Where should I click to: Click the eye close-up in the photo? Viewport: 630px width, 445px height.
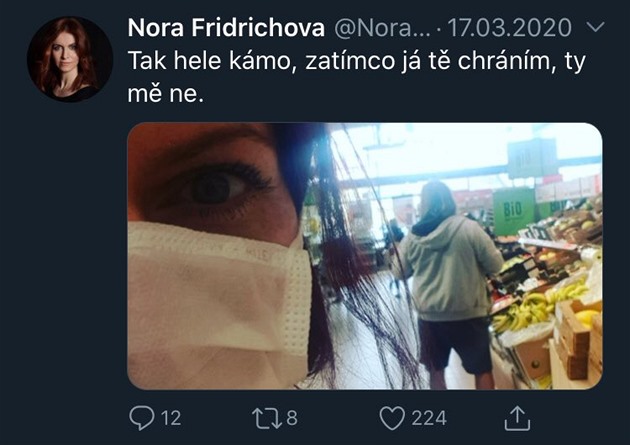(215, 187)
